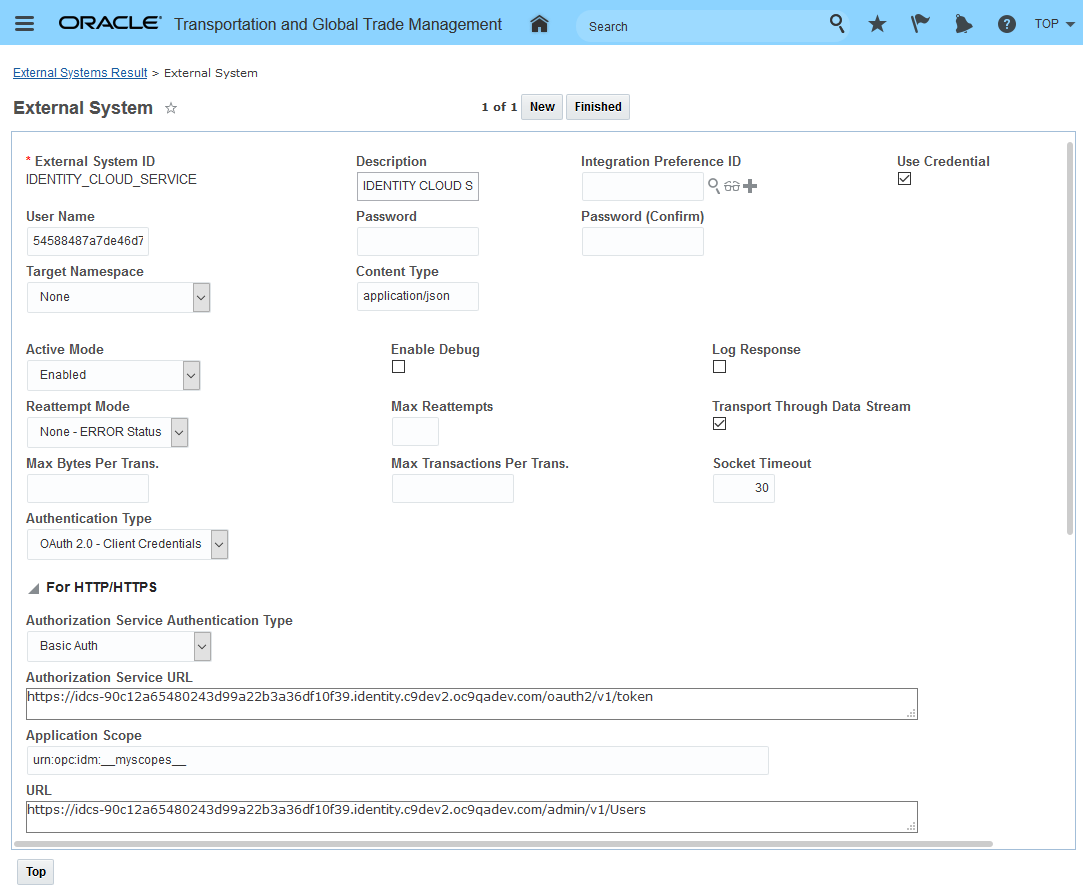
Task: Go to the Home icon
Action: coord(539,24)
